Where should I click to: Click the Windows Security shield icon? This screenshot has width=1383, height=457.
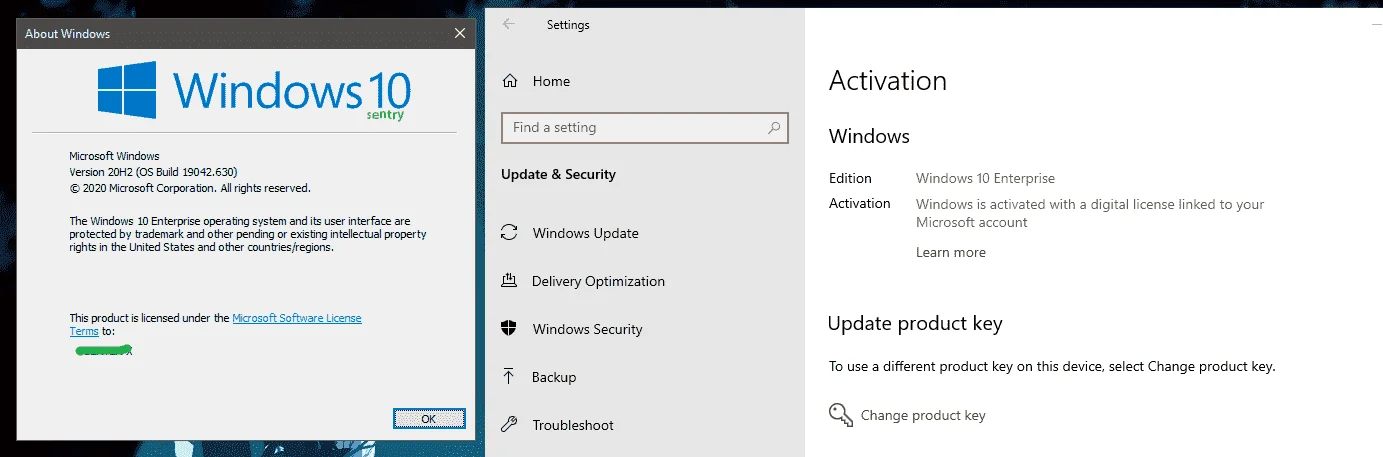[x=510, y=329]
